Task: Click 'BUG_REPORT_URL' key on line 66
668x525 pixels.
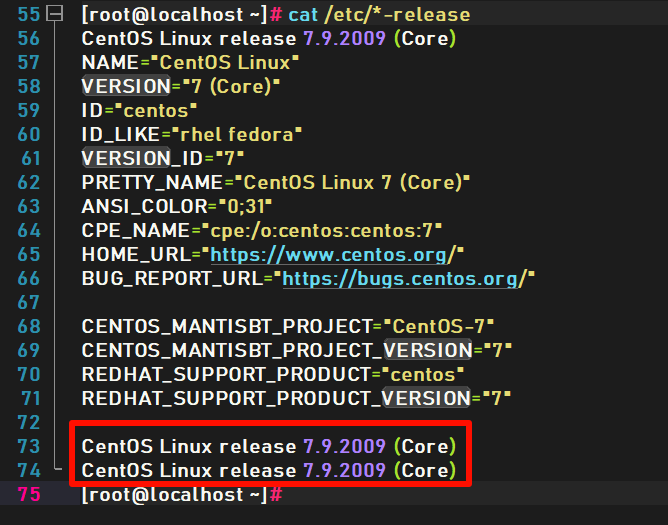Action: [x=172, y=279]
